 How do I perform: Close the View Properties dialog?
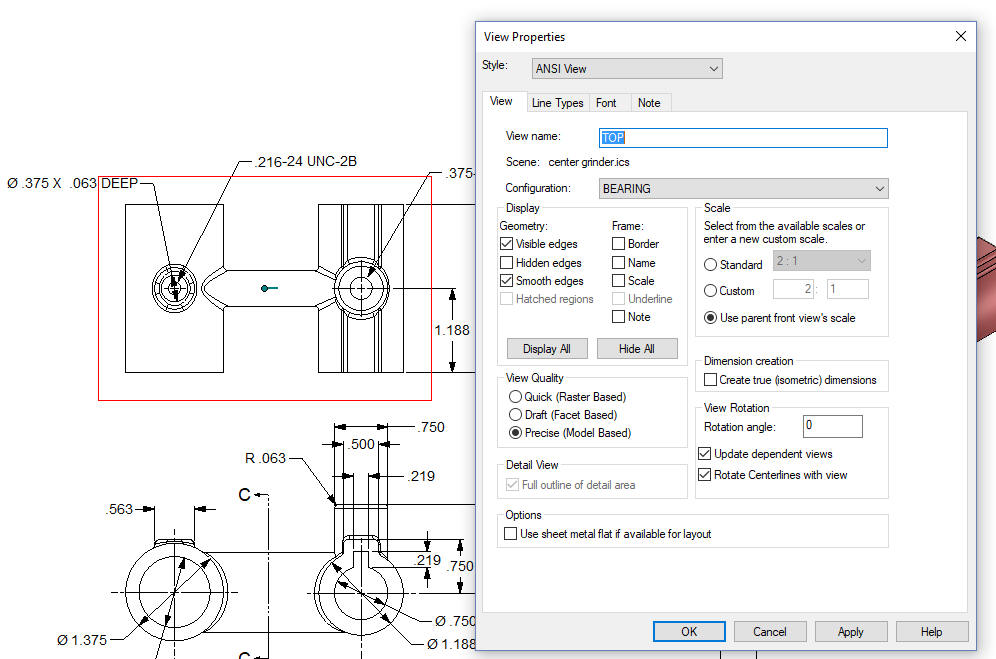[960, 36]
